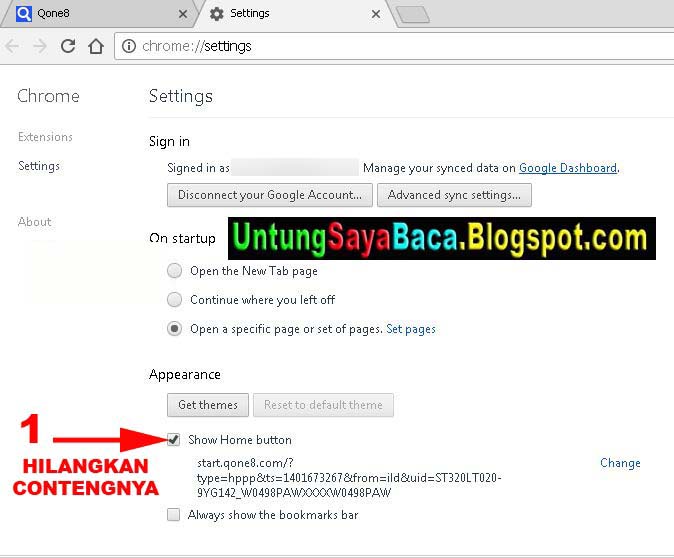
Task: Open the Google Dashboard link
Action: tap(568, 168)
